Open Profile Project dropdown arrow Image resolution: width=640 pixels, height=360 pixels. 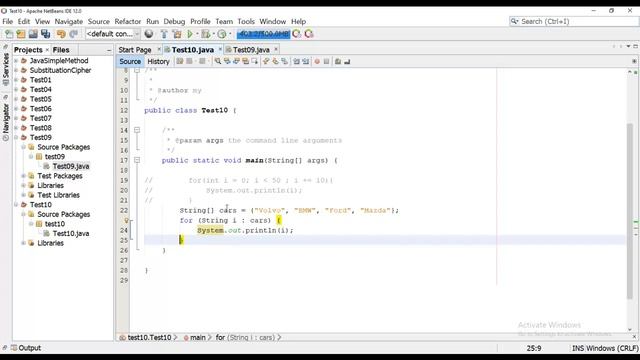tap(229, 34)
